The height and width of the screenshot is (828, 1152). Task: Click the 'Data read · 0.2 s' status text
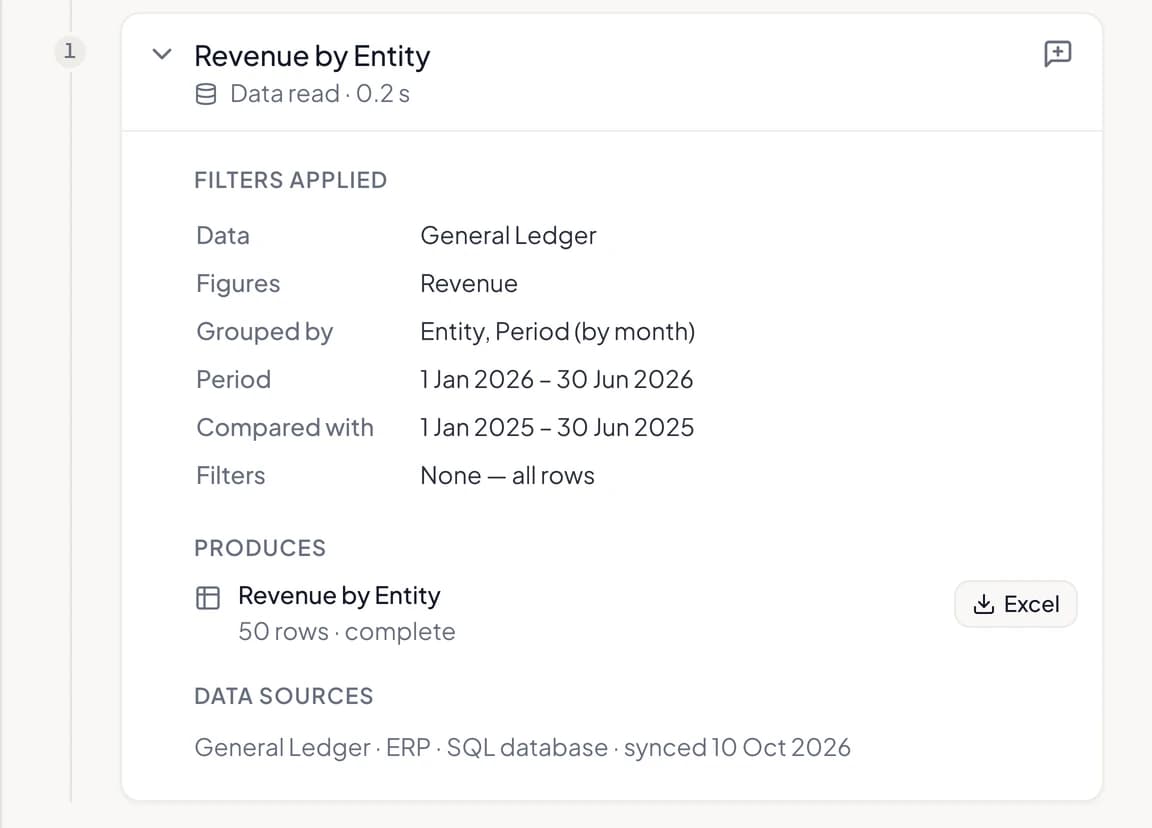tap(320, 94)
